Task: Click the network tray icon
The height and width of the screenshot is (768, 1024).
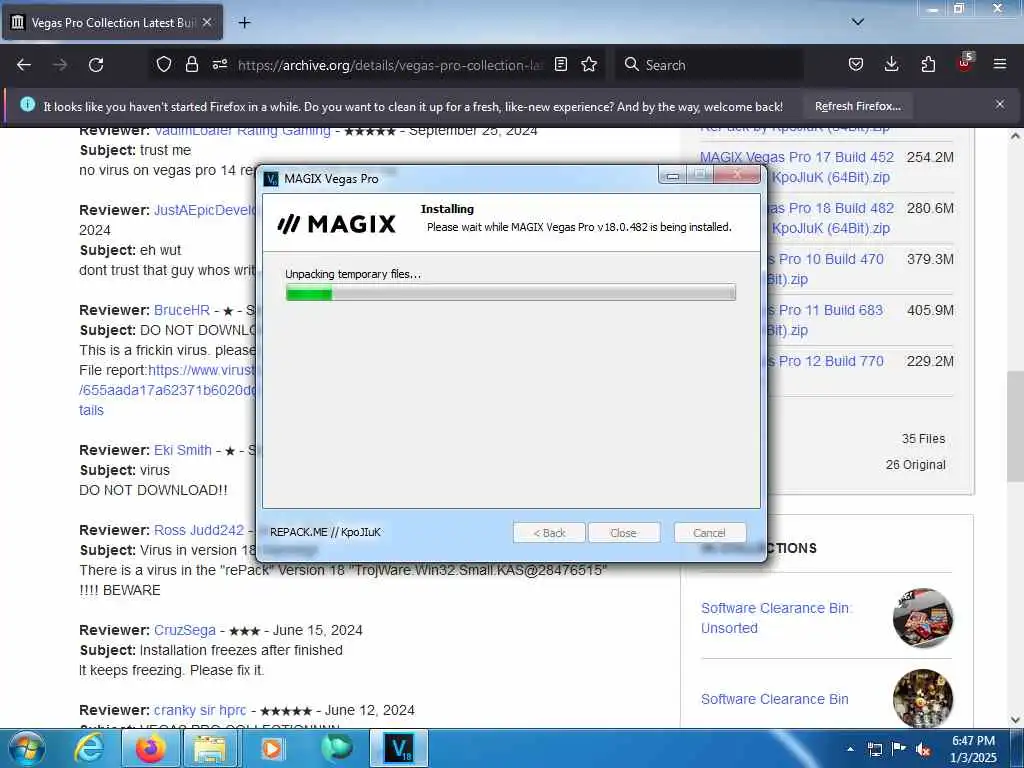Action: click(x=874, y=749)
